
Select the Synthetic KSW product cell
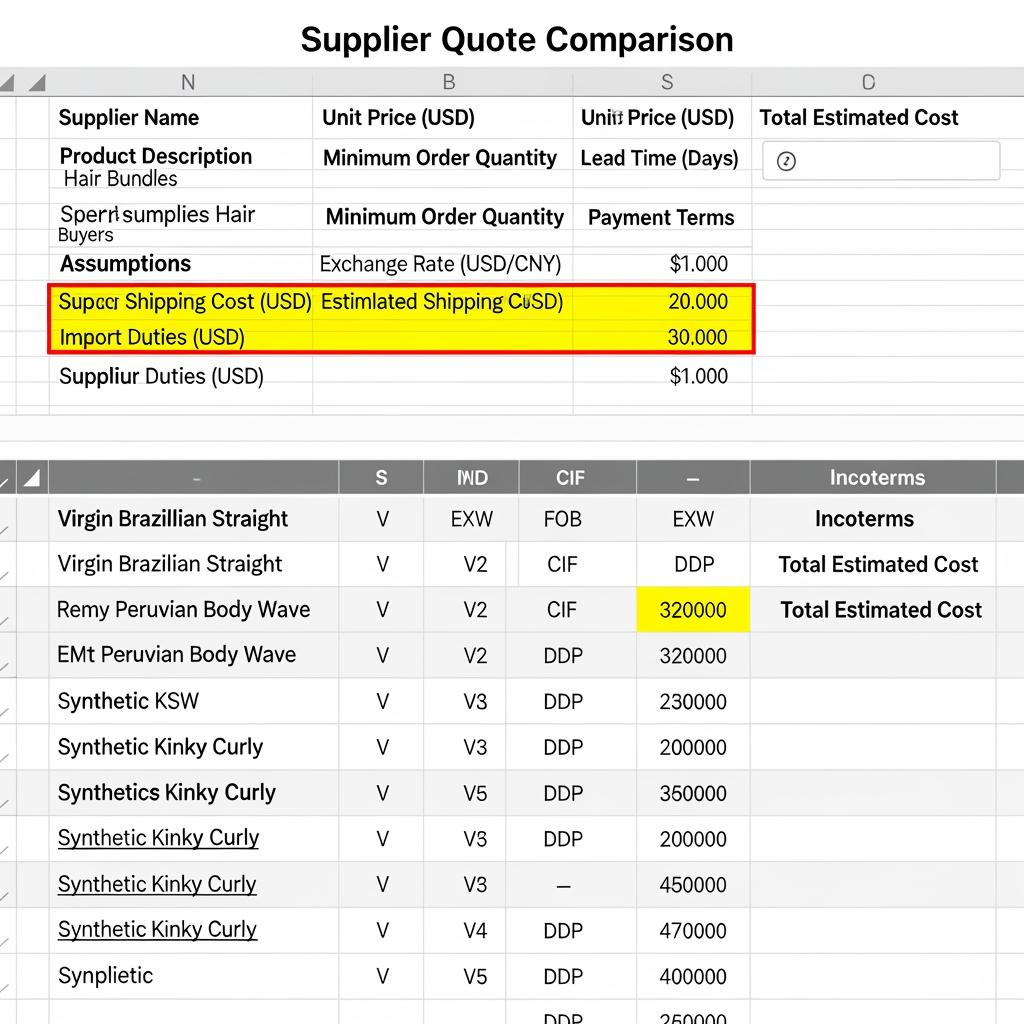point(128,701)
